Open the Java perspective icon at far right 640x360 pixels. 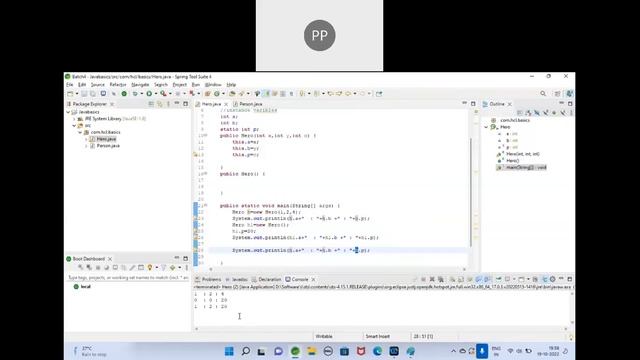tap(569, 93)
